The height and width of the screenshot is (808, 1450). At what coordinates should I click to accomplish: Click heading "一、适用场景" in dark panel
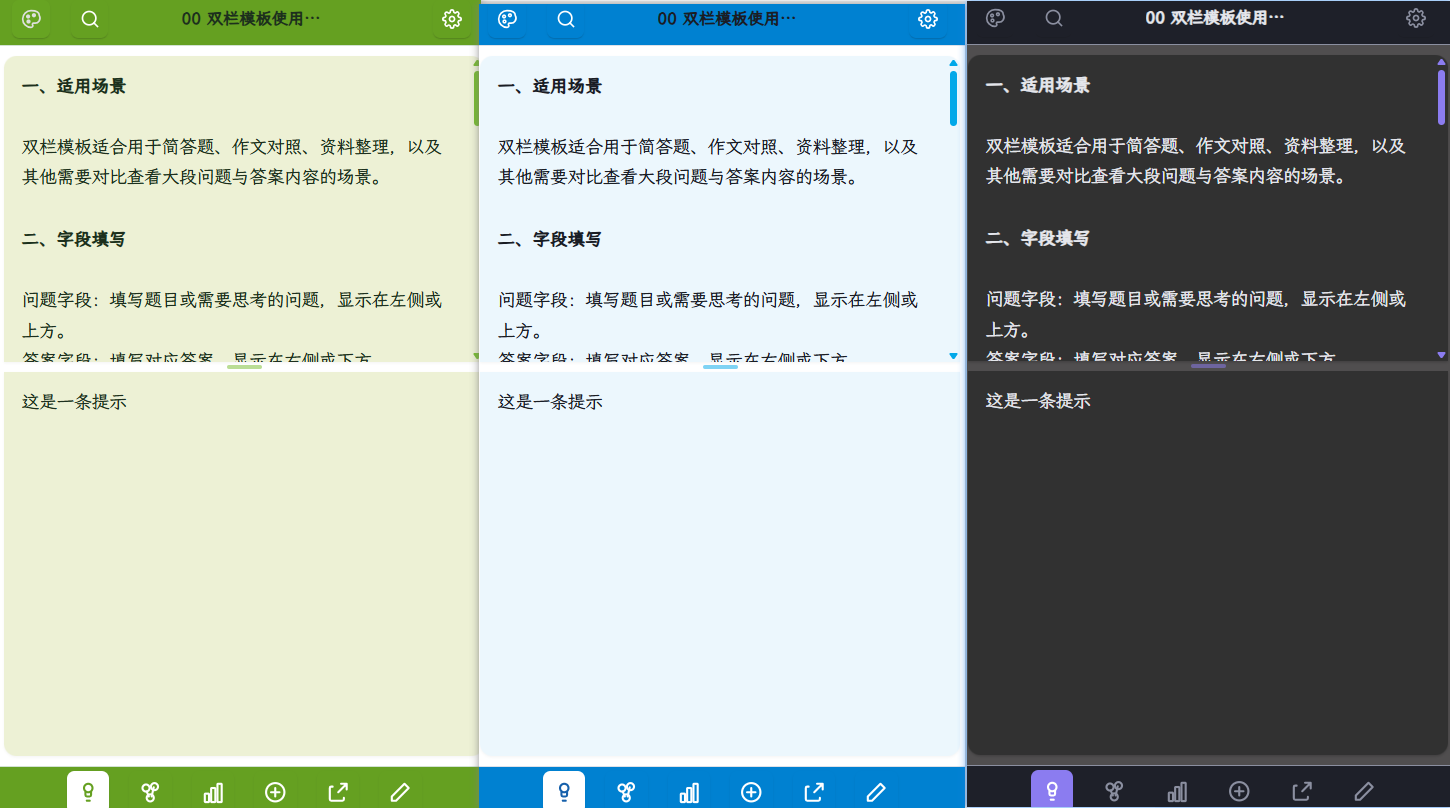click(x=1038, y=85)
